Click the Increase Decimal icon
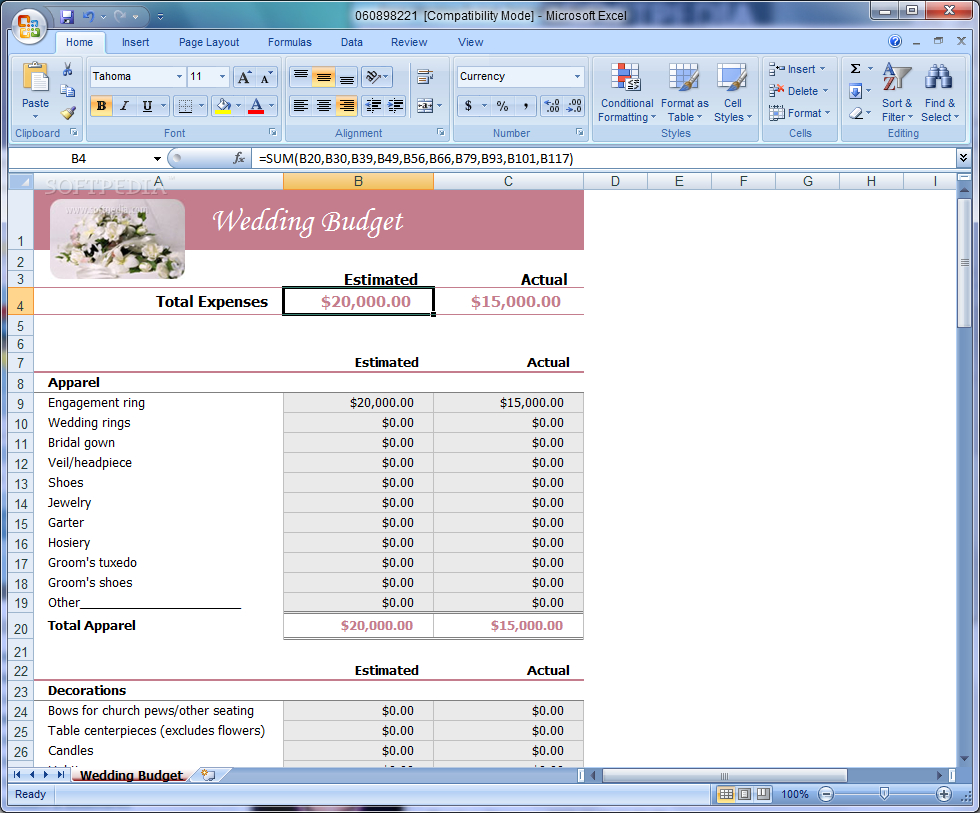This screenshot has width=980, height=813. (551, 106)
